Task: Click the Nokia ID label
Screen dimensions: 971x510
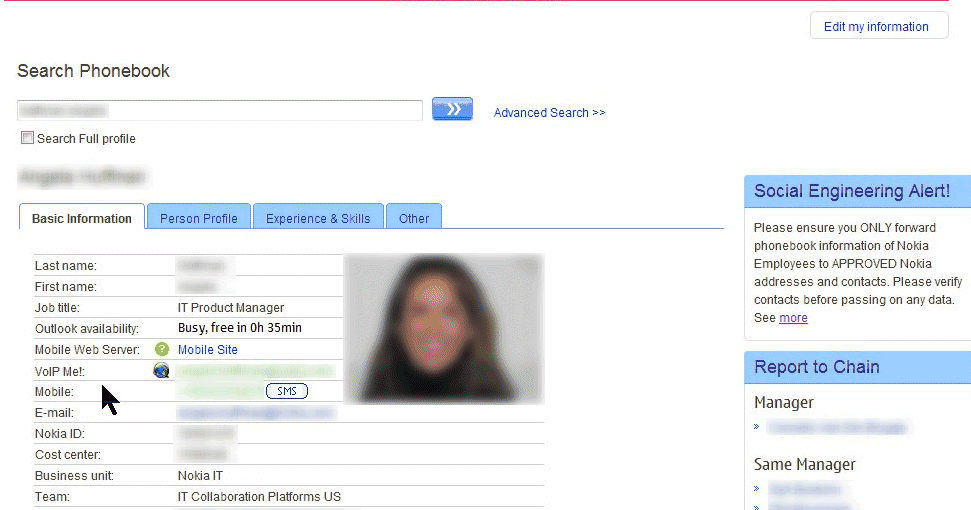Action: (59, 433)
